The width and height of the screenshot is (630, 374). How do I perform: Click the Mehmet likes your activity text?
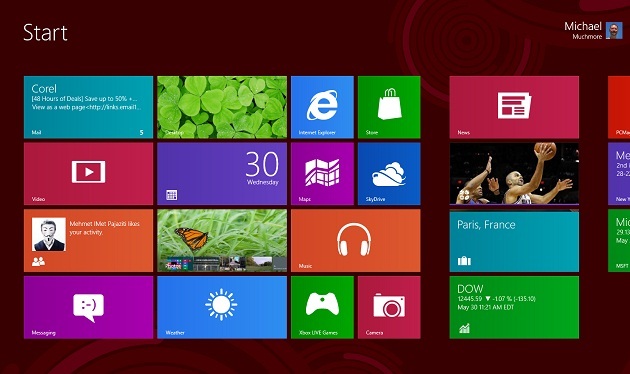click(x=104, y=228)
